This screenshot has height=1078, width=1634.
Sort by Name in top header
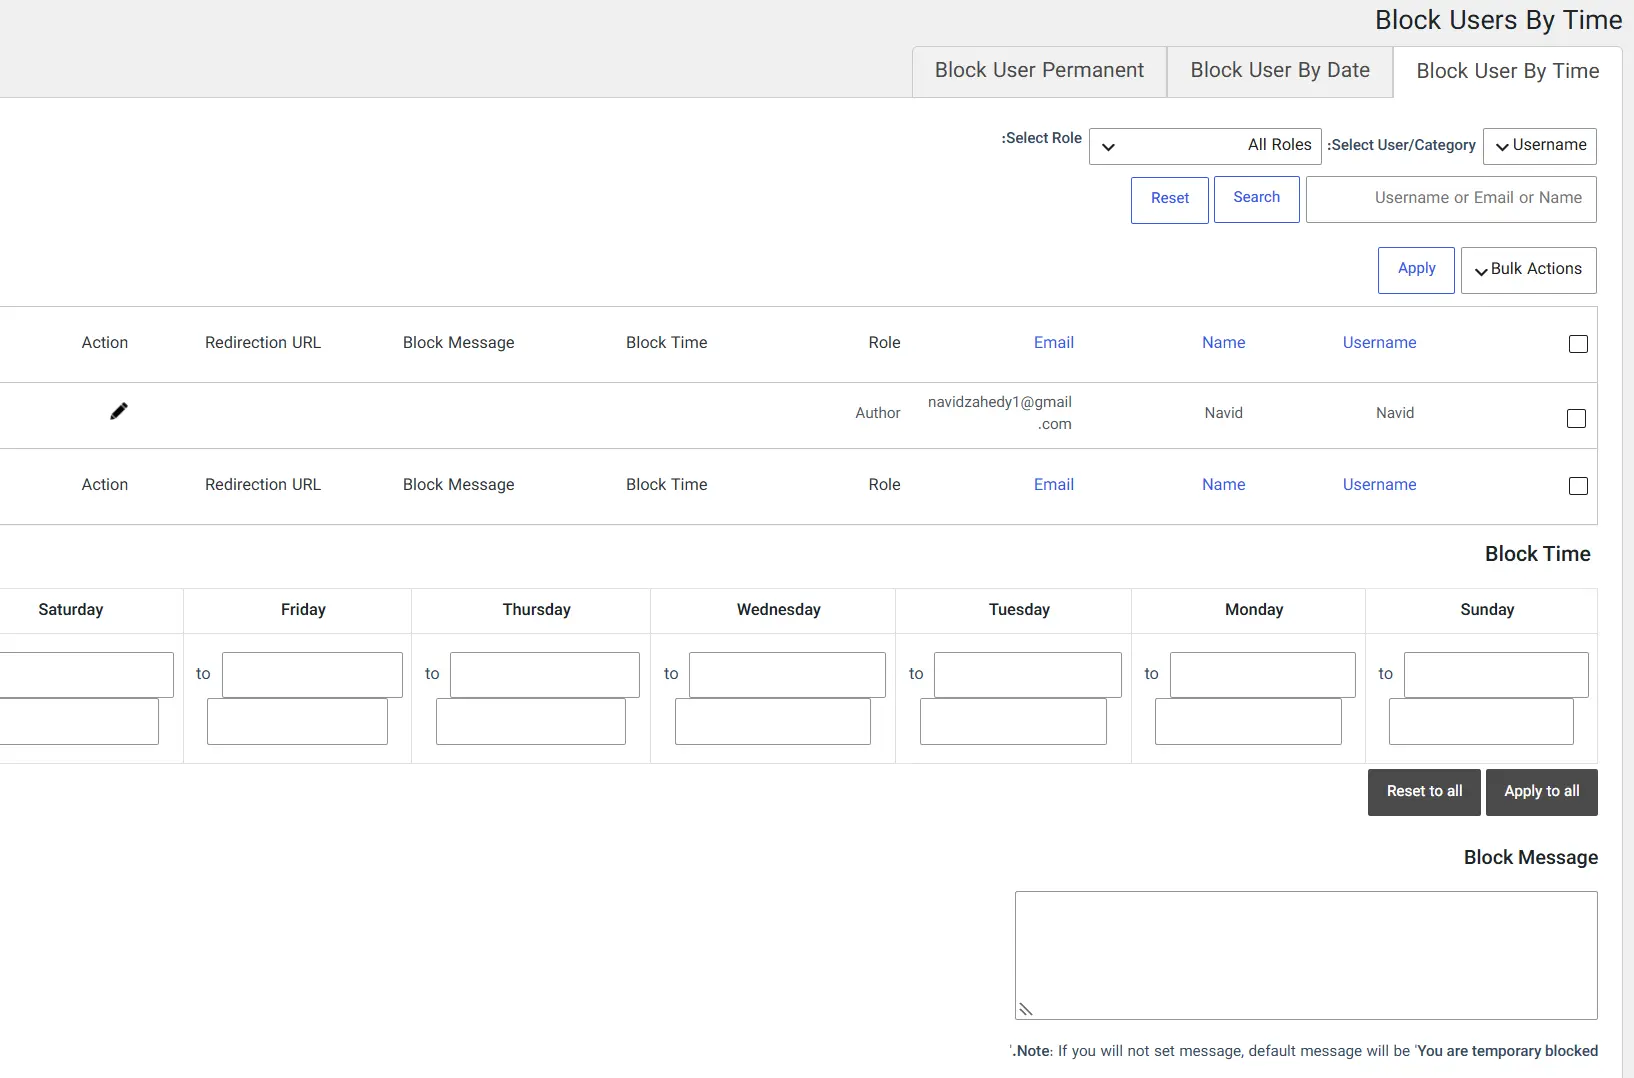click(1224, 343)
